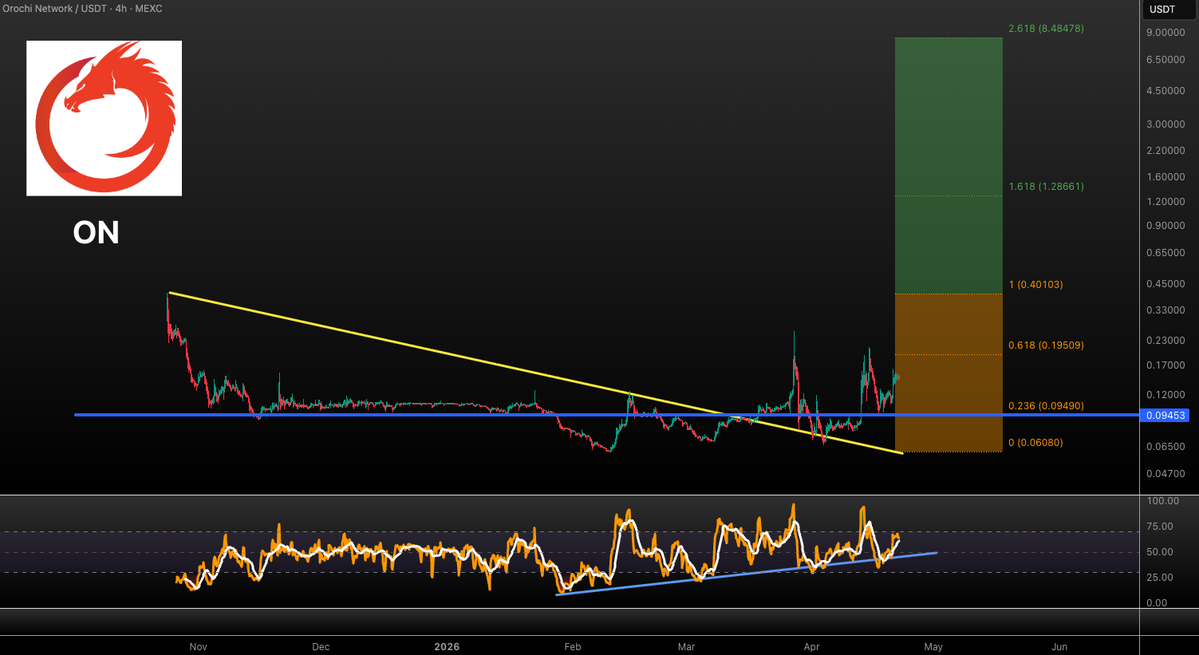Click the 2.618 (8.48478) extension target label
The width and height of the screenshot is (1199, 655).
[x=1045, y=28]
